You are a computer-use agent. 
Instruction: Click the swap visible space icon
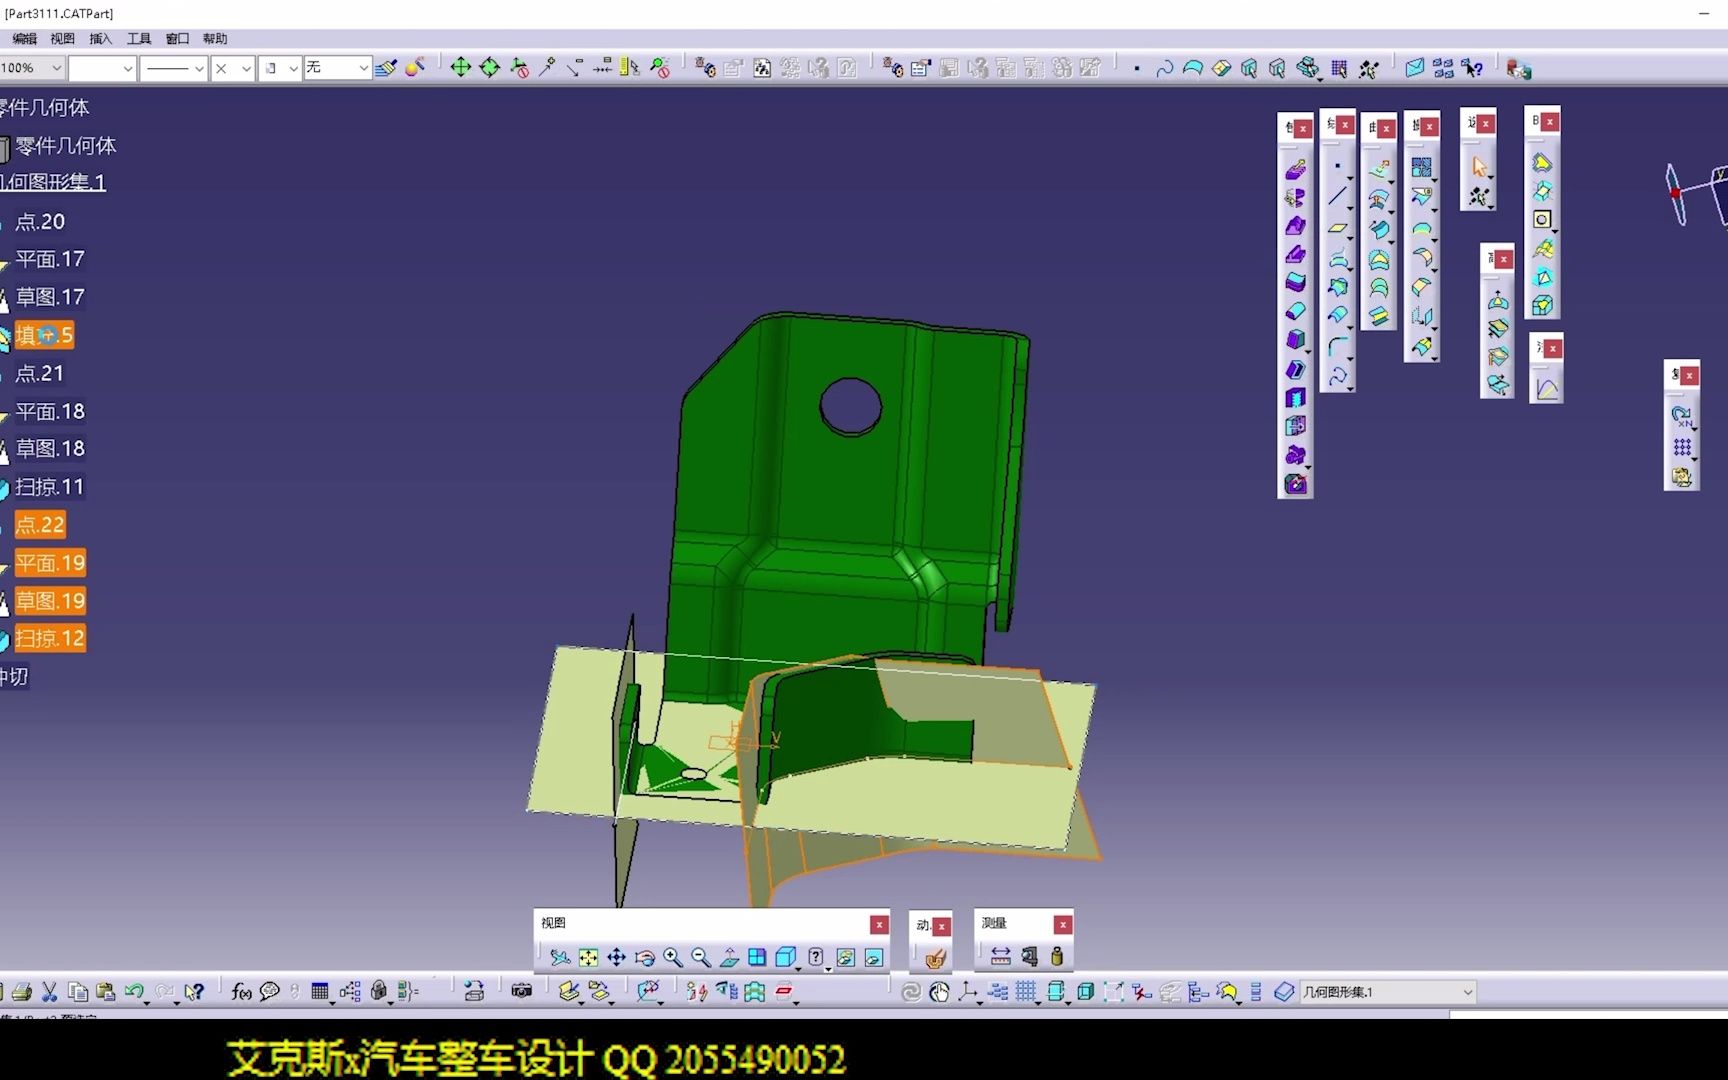click(x=874, y=958)
